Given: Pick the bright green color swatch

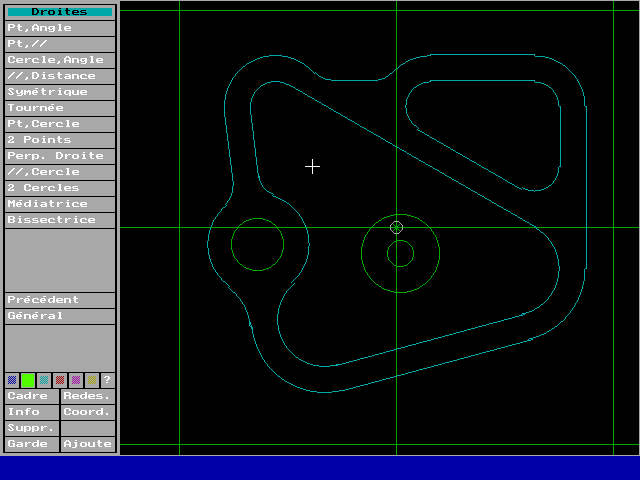Looking at the screenshot, I should [x=28, y=380].
